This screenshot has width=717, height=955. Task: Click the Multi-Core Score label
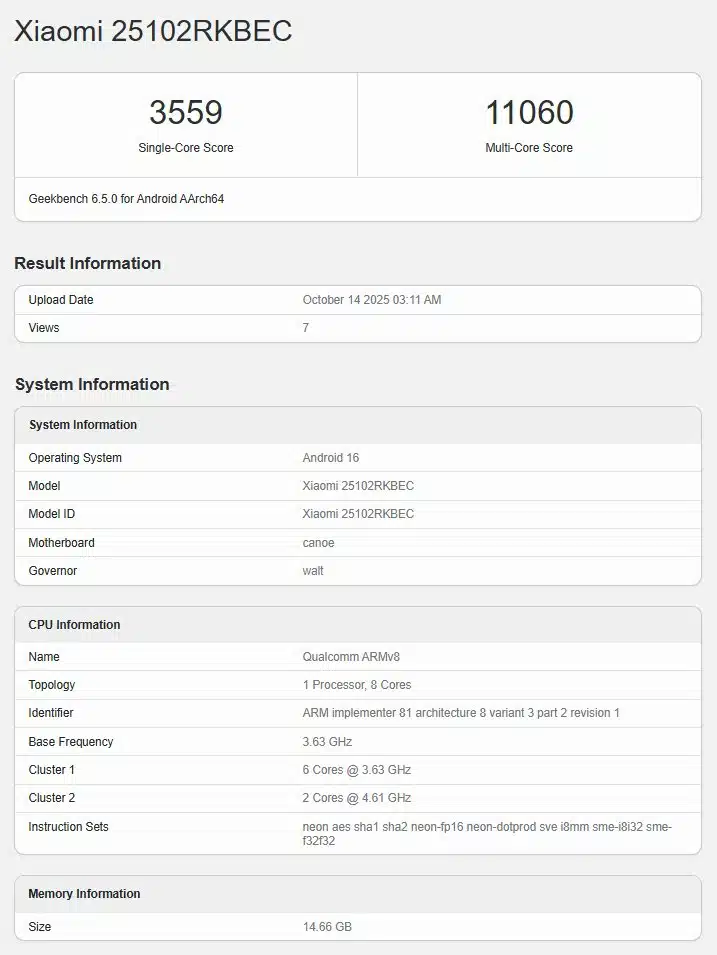(529, 148)
